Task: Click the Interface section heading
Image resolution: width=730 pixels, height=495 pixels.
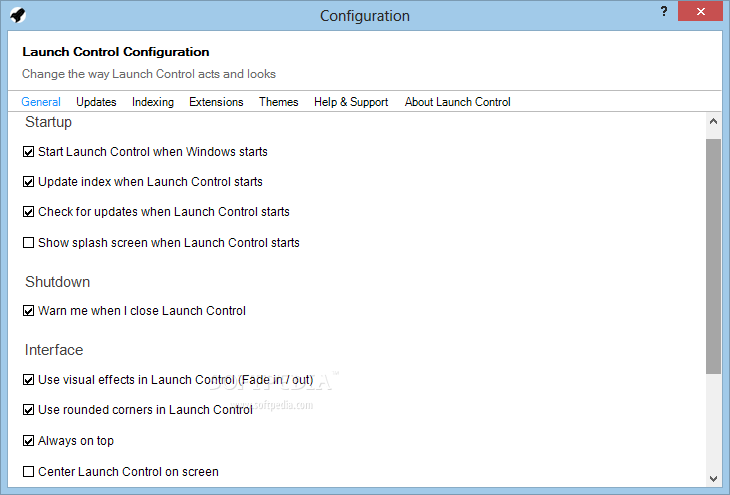Action: pyautogui.click(x=54, y=350)
